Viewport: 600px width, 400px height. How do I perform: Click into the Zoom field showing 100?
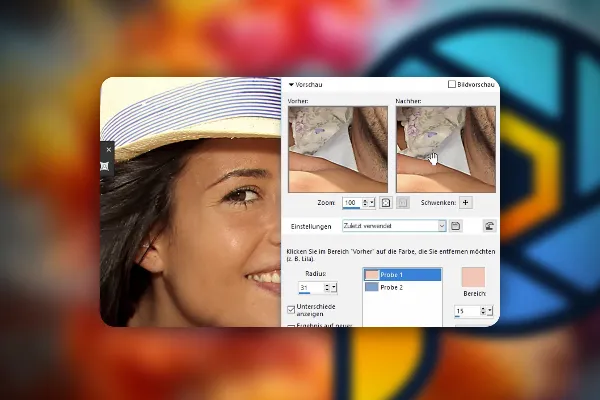352,202
